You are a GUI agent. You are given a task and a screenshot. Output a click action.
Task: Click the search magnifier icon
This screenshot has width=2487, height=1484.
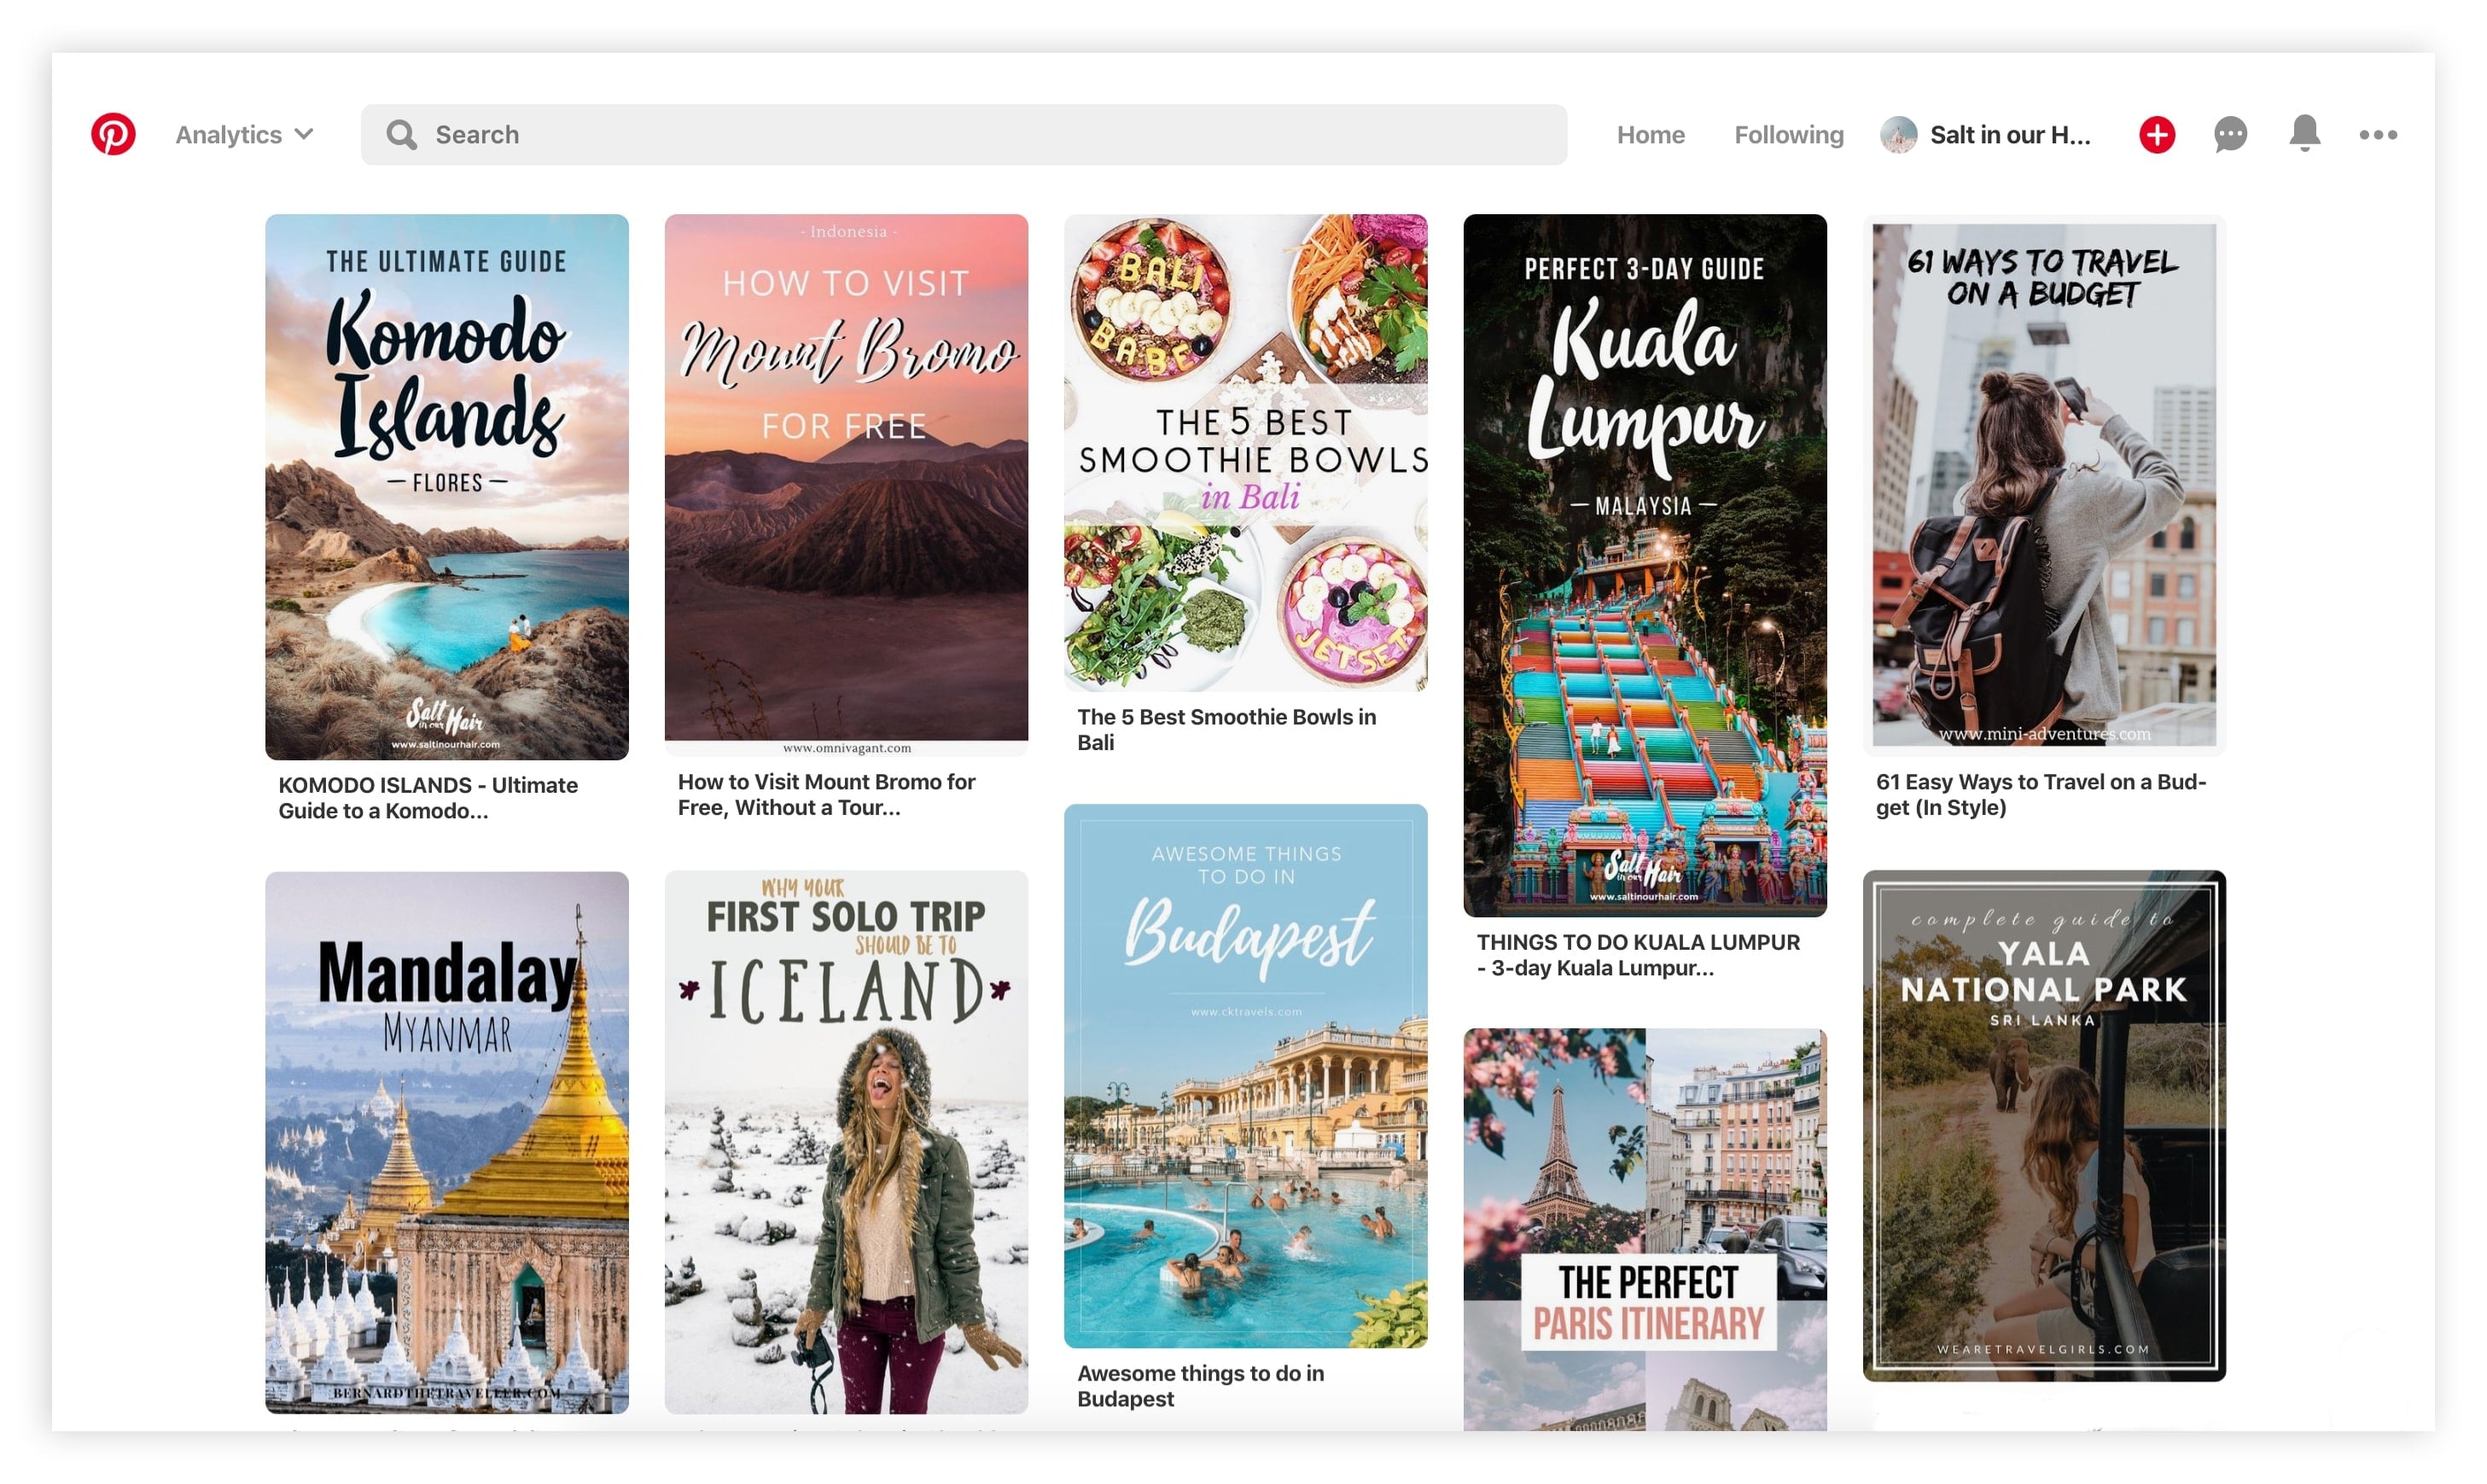pyautogui.click(x=400, y=134)
